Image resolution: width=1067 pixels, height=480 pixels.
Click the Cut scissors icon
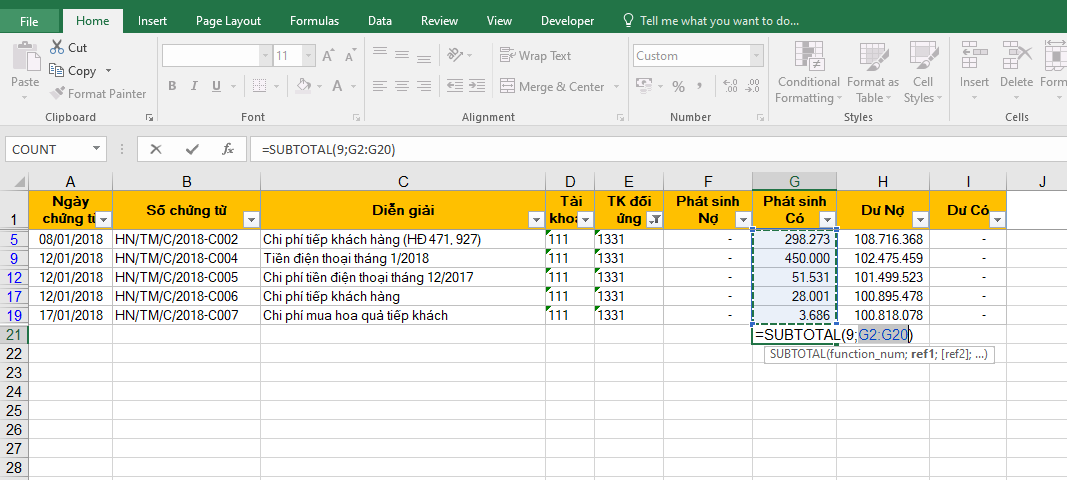[x=55, y=47]
